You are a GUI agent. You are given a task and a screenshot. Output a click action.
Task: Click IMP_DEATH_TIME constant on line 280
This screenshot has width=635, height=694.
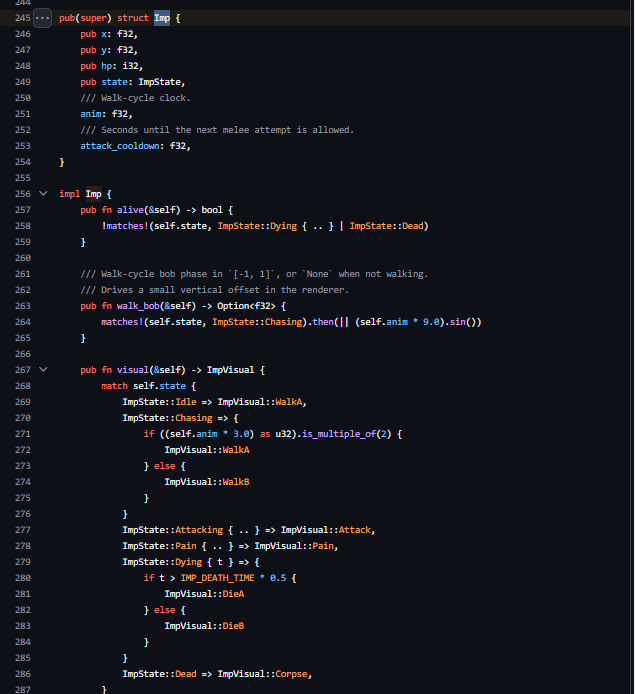[x=217, y=578]
